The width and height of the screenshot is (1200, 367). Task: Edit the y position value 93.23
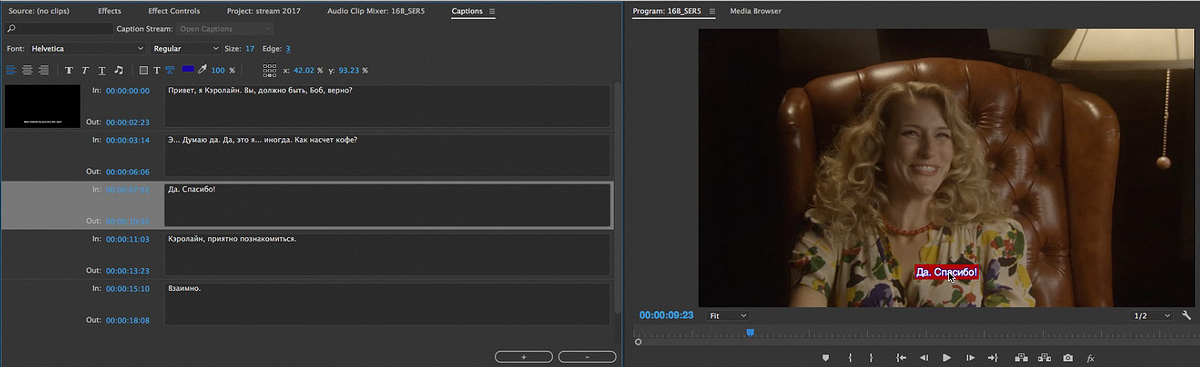[349, 70]
